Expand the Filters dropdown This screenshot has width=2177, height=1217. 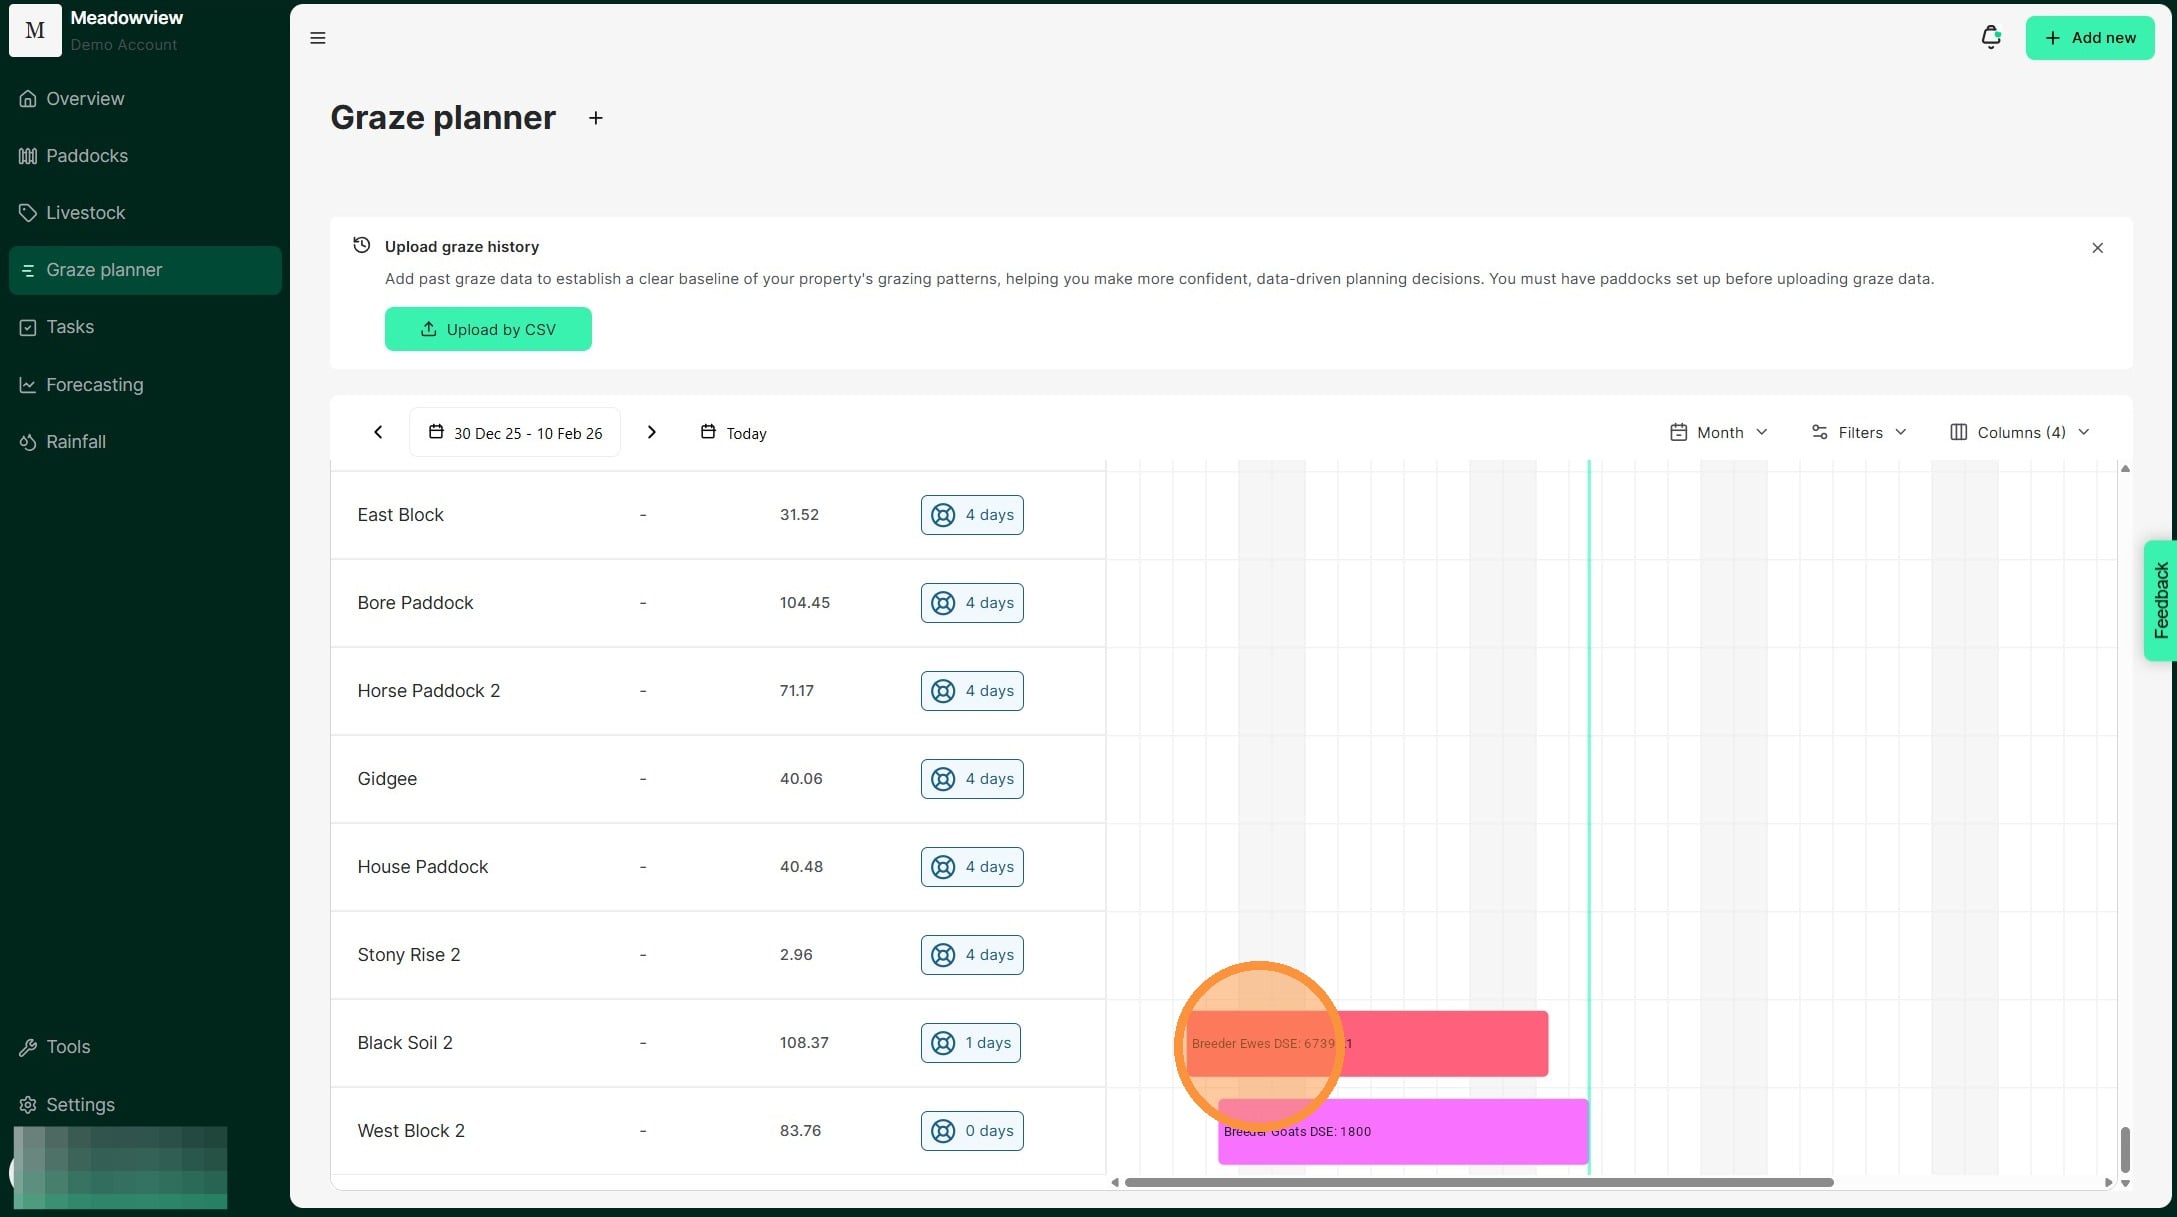1859,432
